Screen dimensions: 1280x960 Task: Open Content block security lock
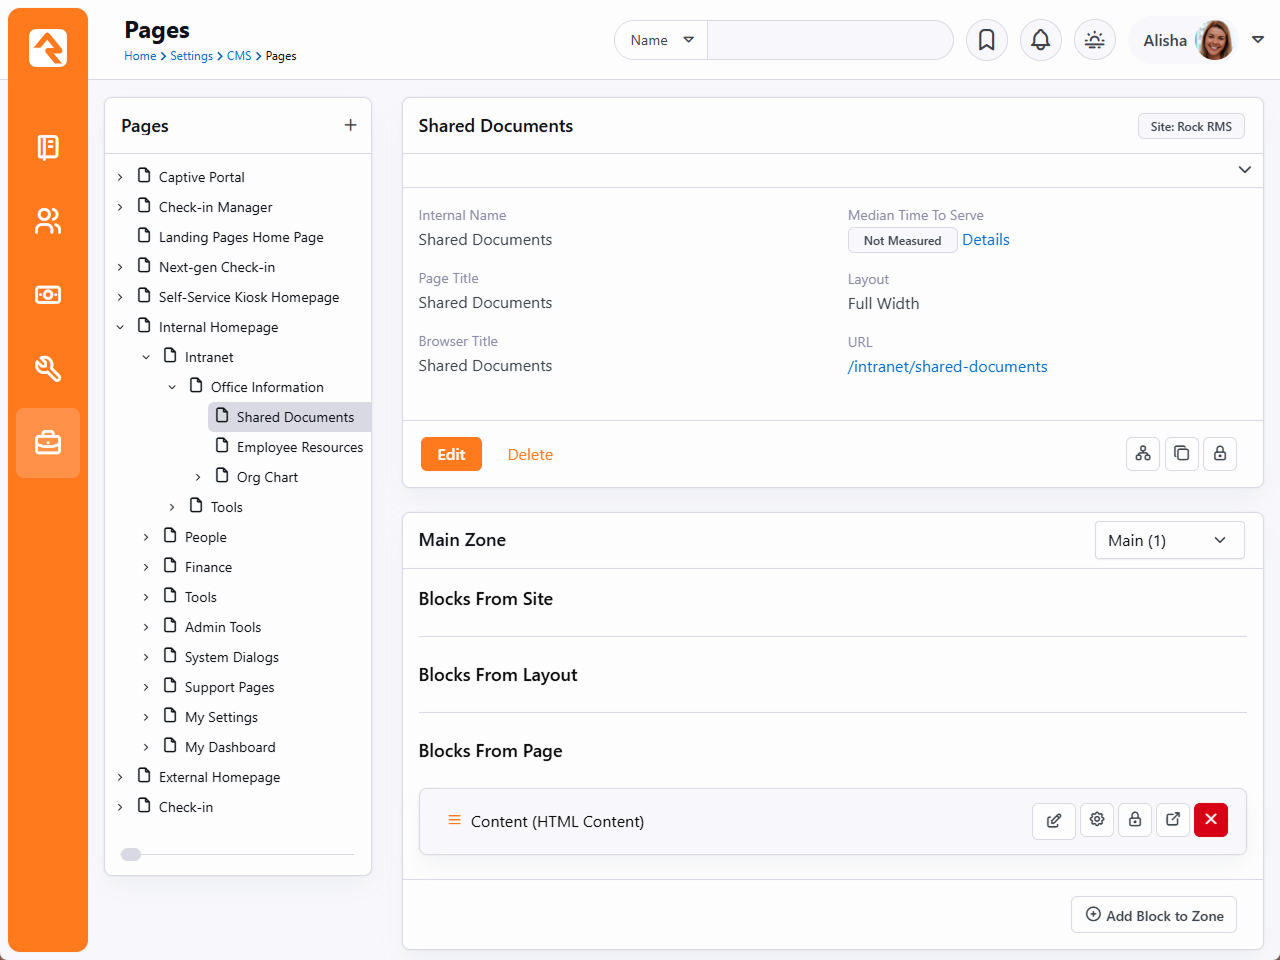tap(1135, 820)
